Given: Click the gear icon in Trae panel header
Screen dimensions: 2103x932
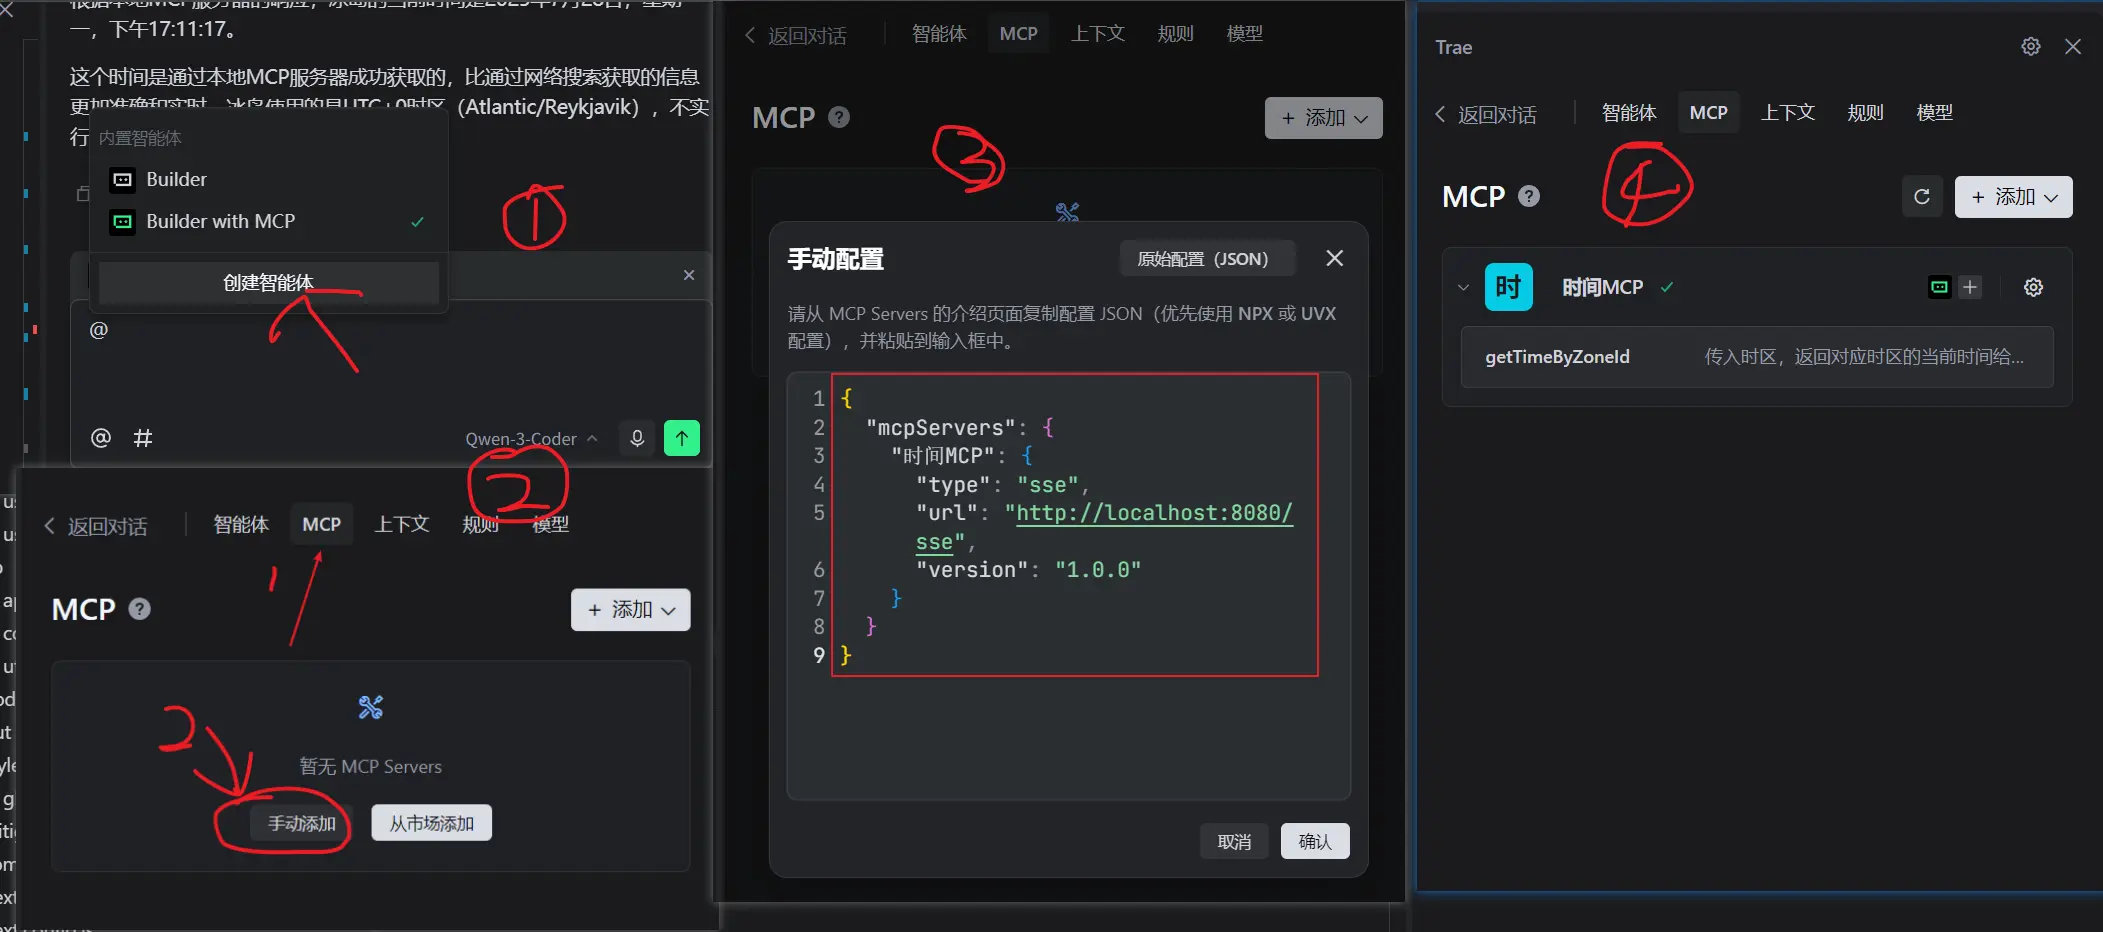Looking at the screenshot, I should tap(2030, 47).
